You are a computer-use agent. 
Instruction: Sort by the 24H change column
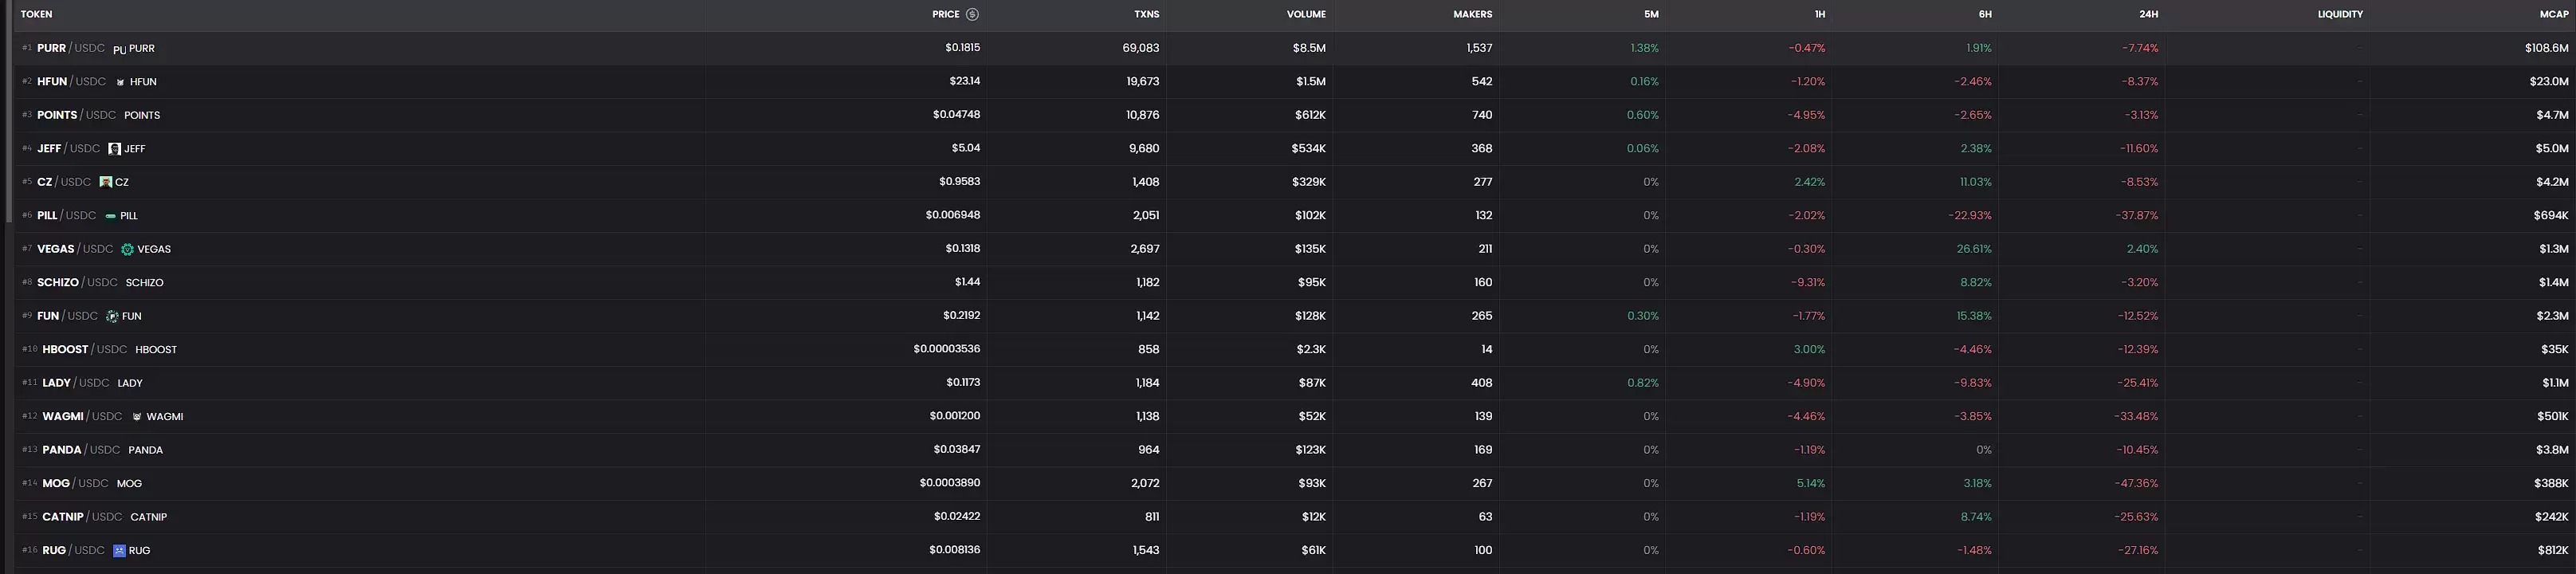[x=2148, y=15]
